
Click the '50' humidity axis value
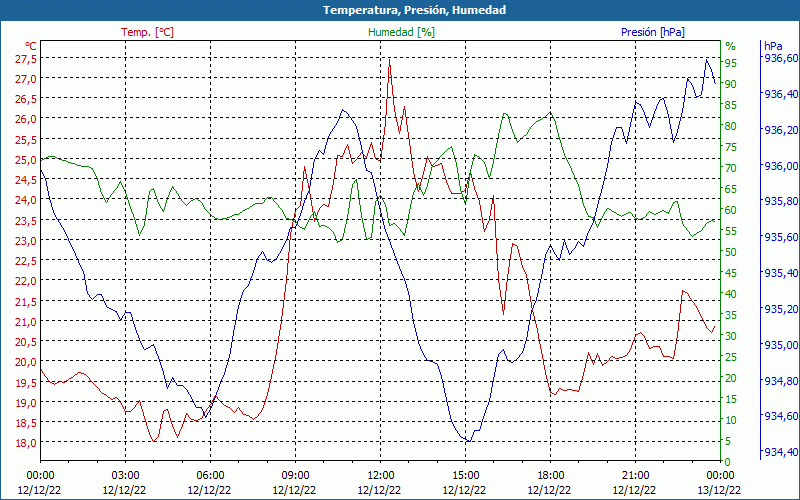(731, 252)
